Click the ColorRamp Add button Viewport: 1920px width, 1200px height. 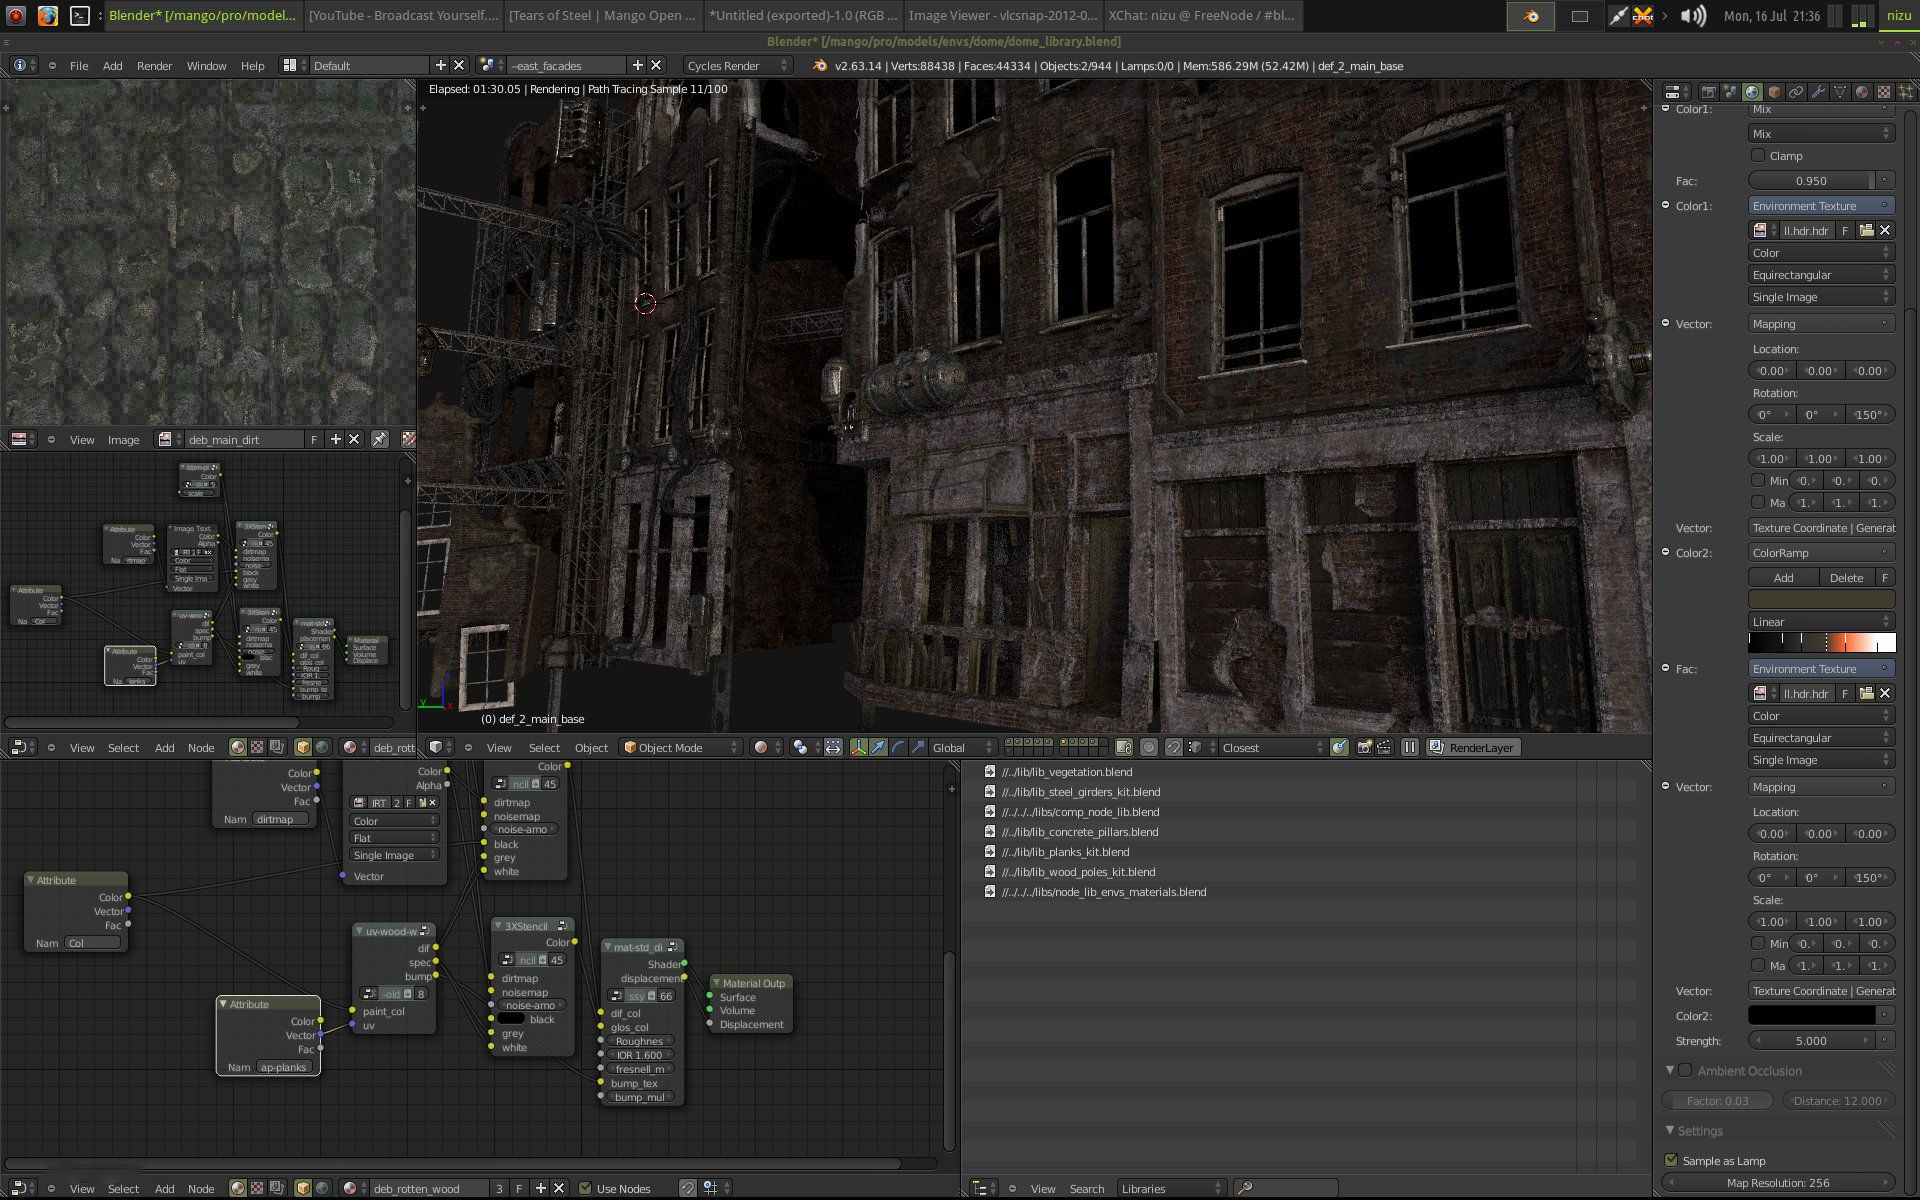(1783, 577)
